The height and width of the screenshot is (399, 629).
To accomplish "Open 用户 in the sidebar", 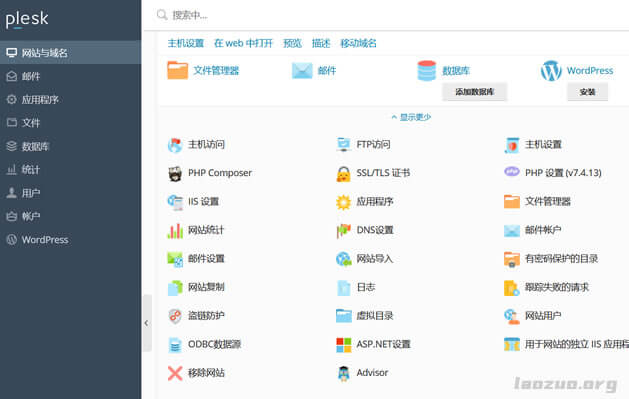I will click(71, 193).
